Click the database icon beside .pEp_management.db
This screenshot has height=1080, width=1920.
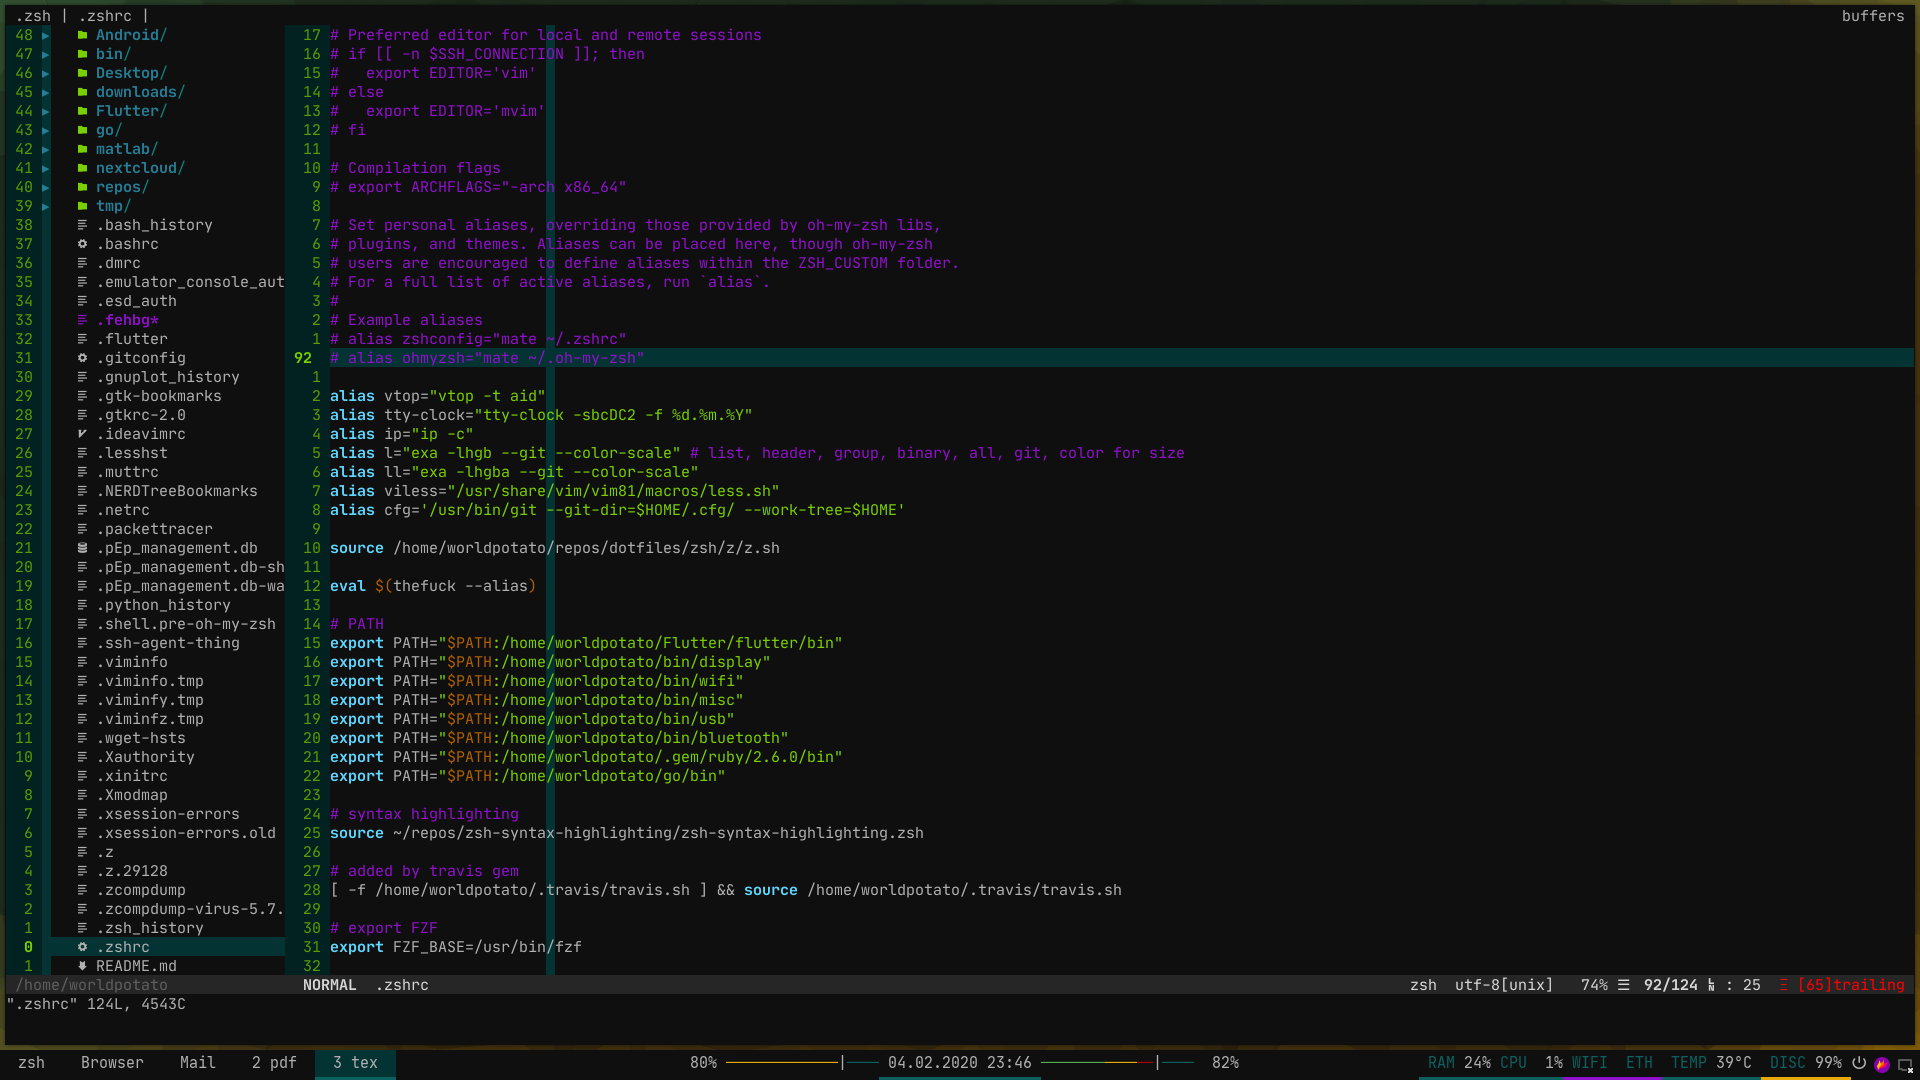(x=82, y=548)
